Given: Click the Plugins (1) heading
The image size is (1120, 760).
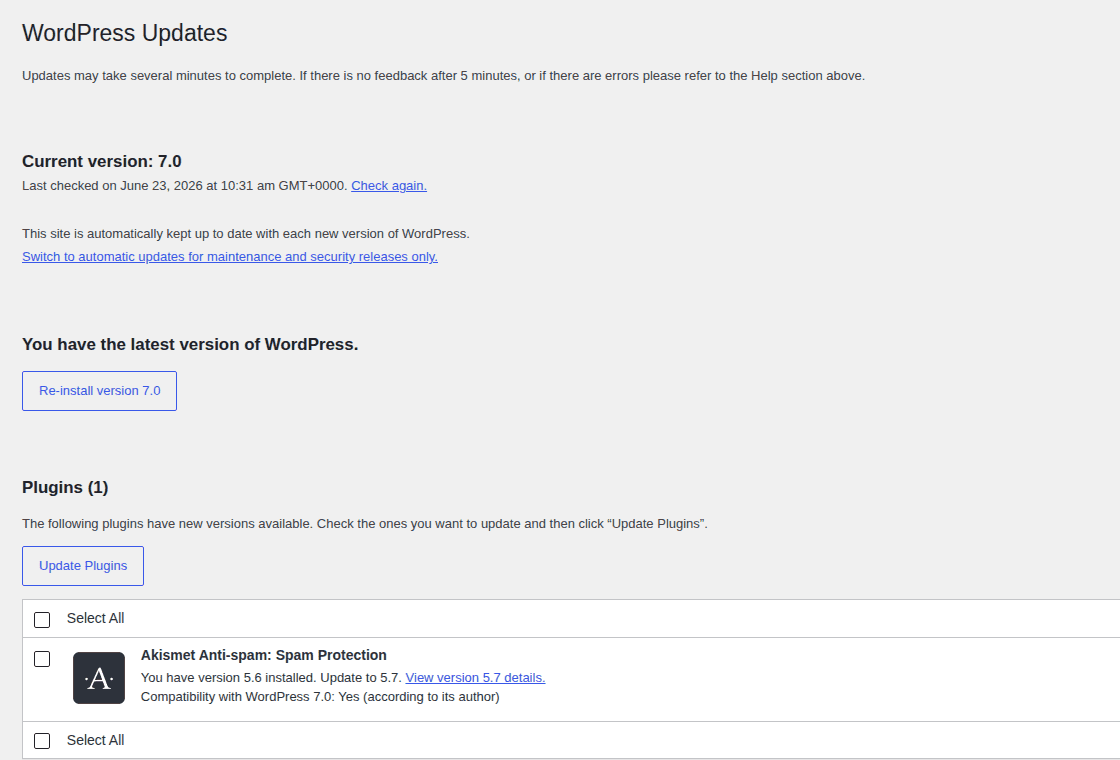Looking at the screenshot, I should point(65,487).
